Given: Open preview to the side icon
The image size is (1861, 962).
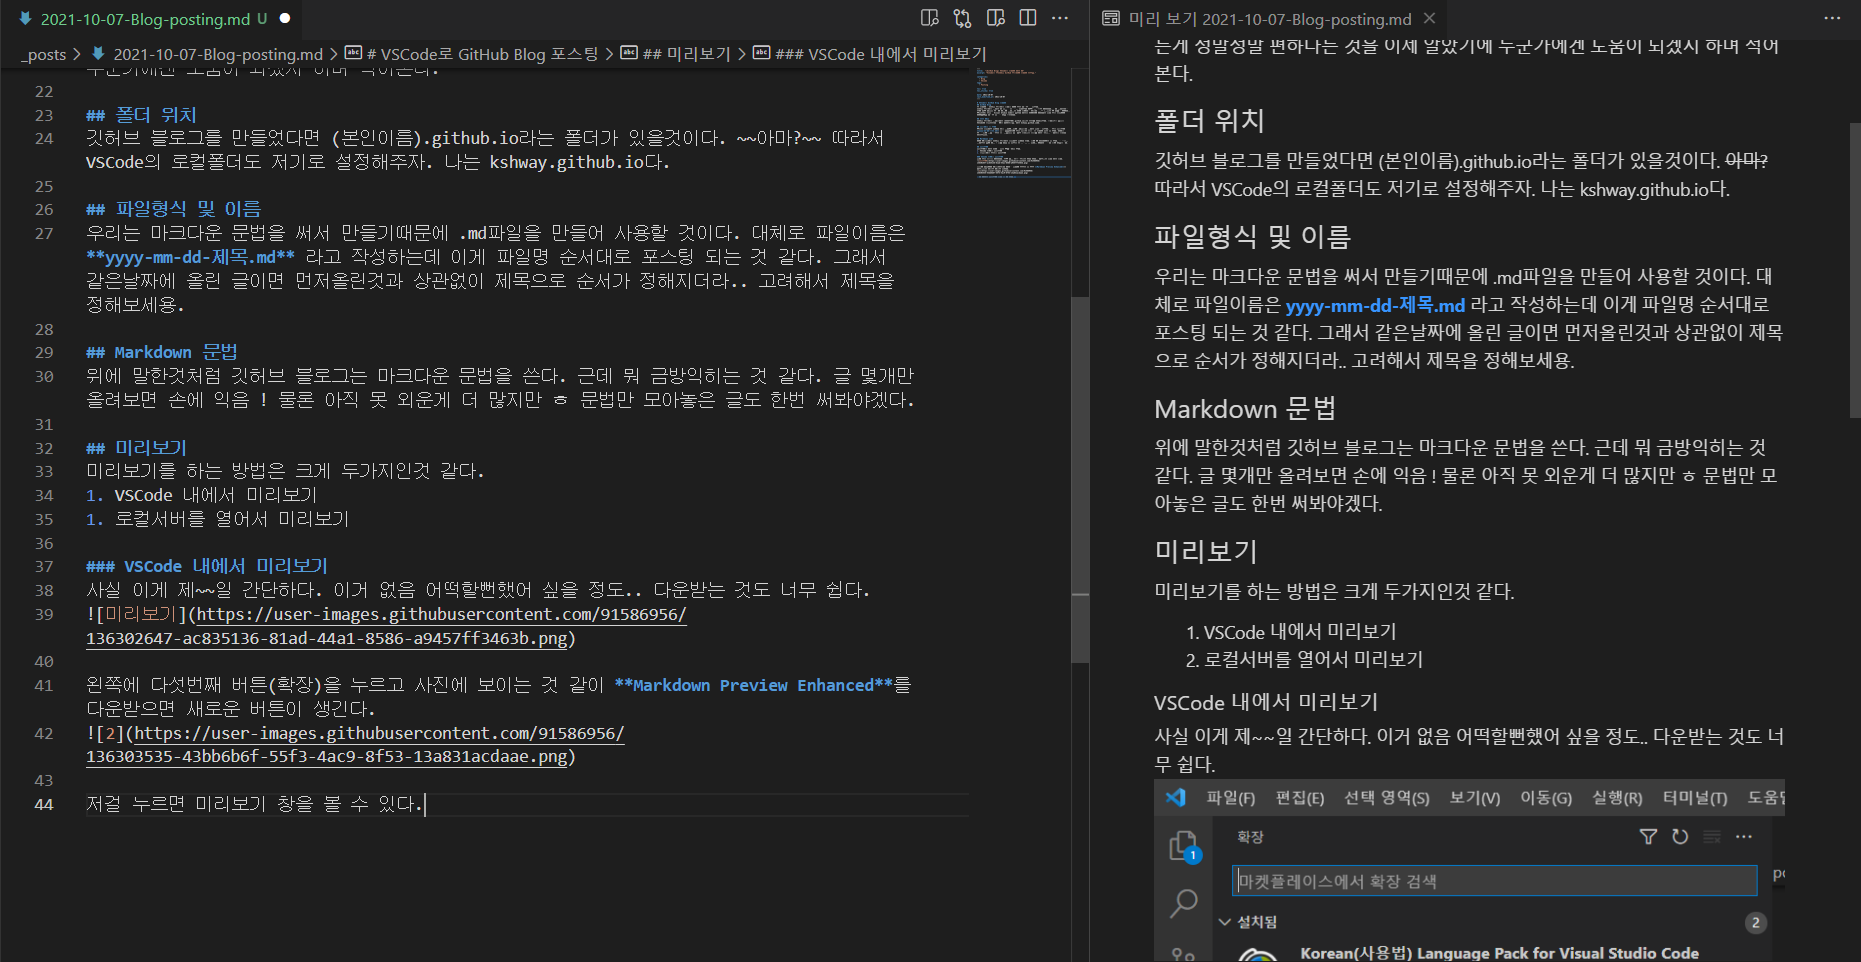Looking at the screenshot, I should 995,18.
